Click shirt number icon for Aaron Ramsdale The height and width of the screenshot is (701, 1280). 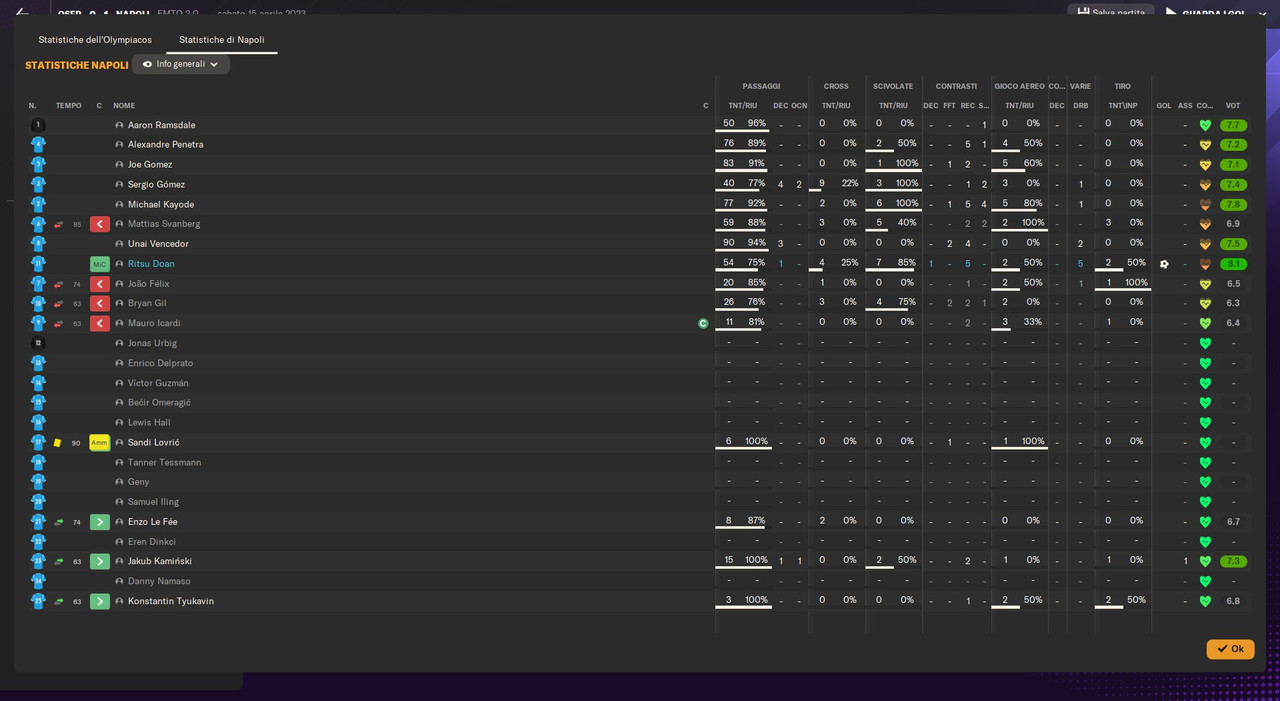(x=38, y=125)
